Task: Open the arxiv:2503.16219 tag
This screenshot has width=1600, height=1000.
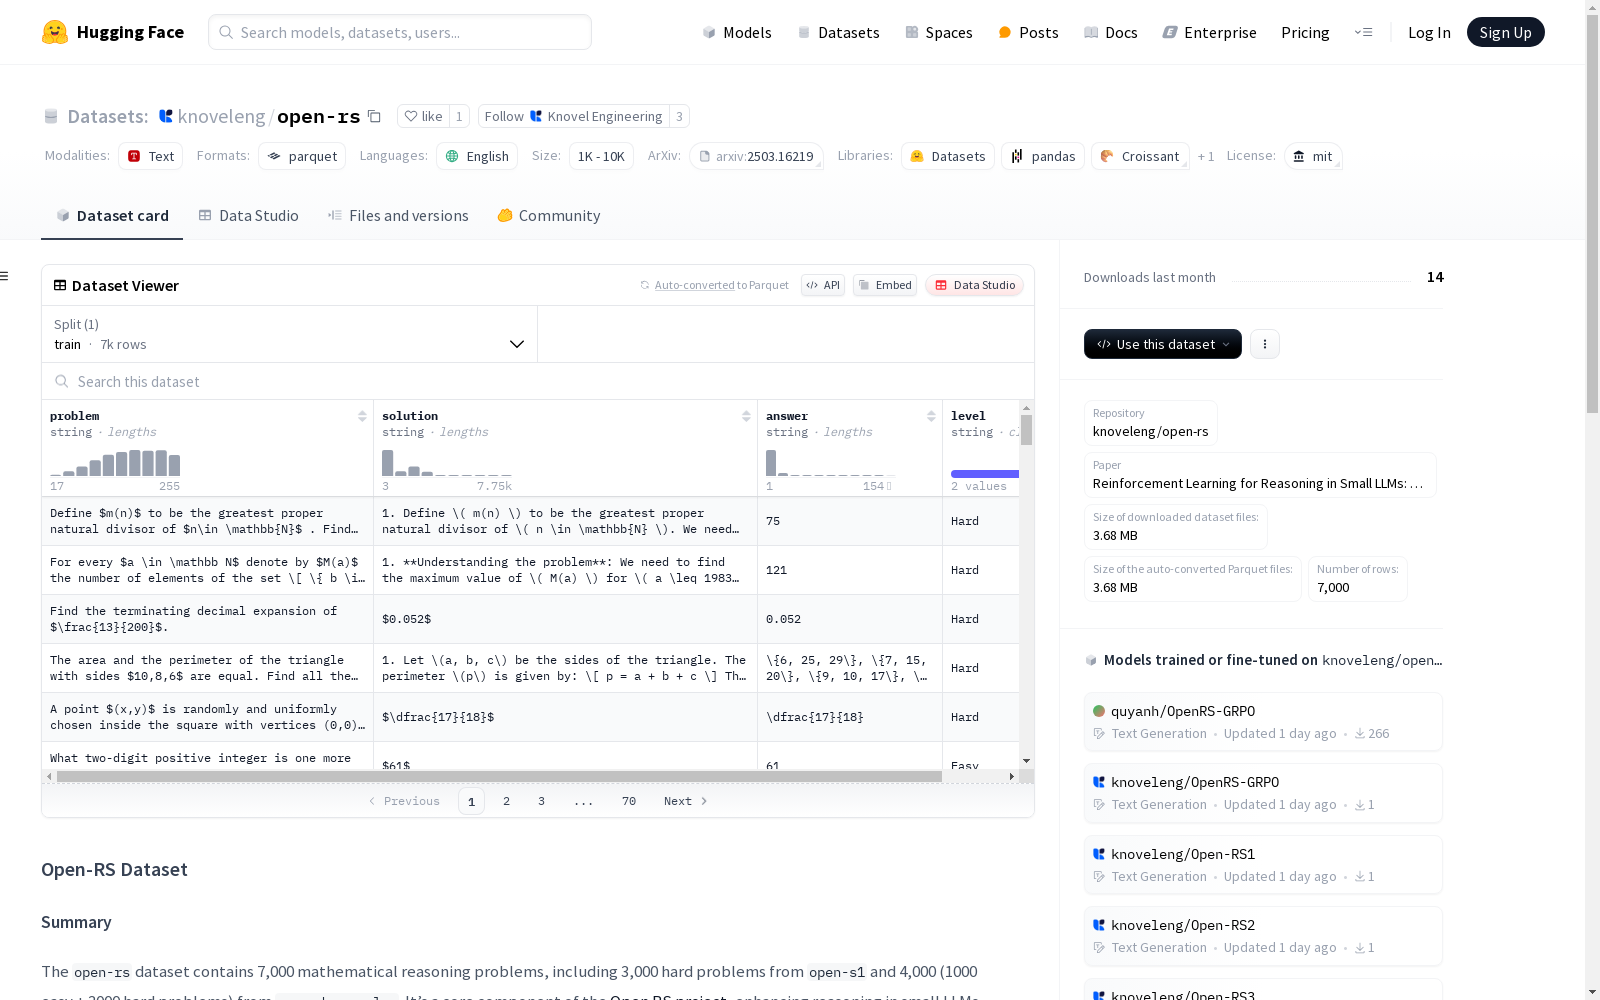Action: pos(756,156)
